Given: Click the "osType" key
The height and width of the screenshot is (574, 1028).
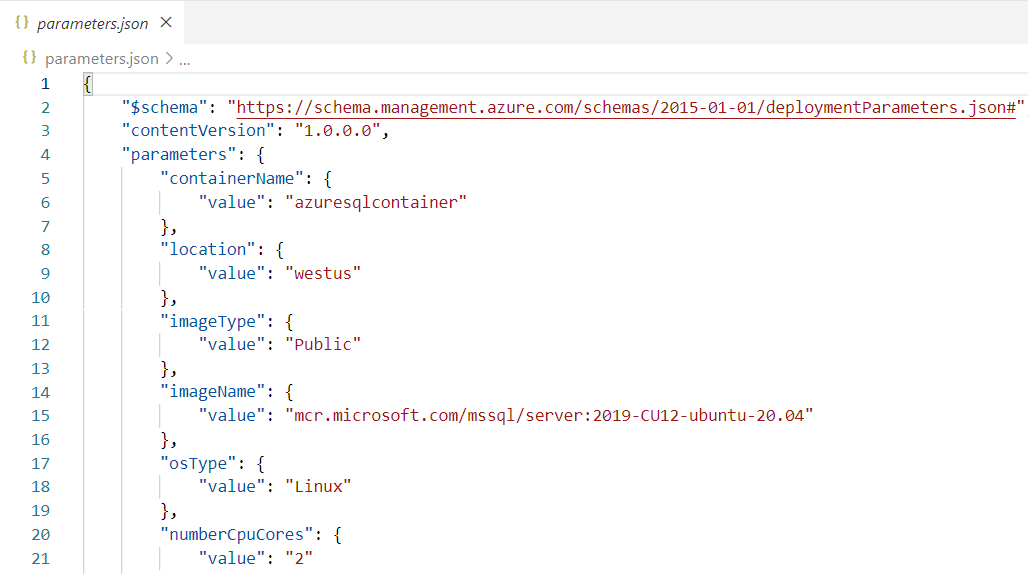Looking at the screenshot, I should coord(198,463).
